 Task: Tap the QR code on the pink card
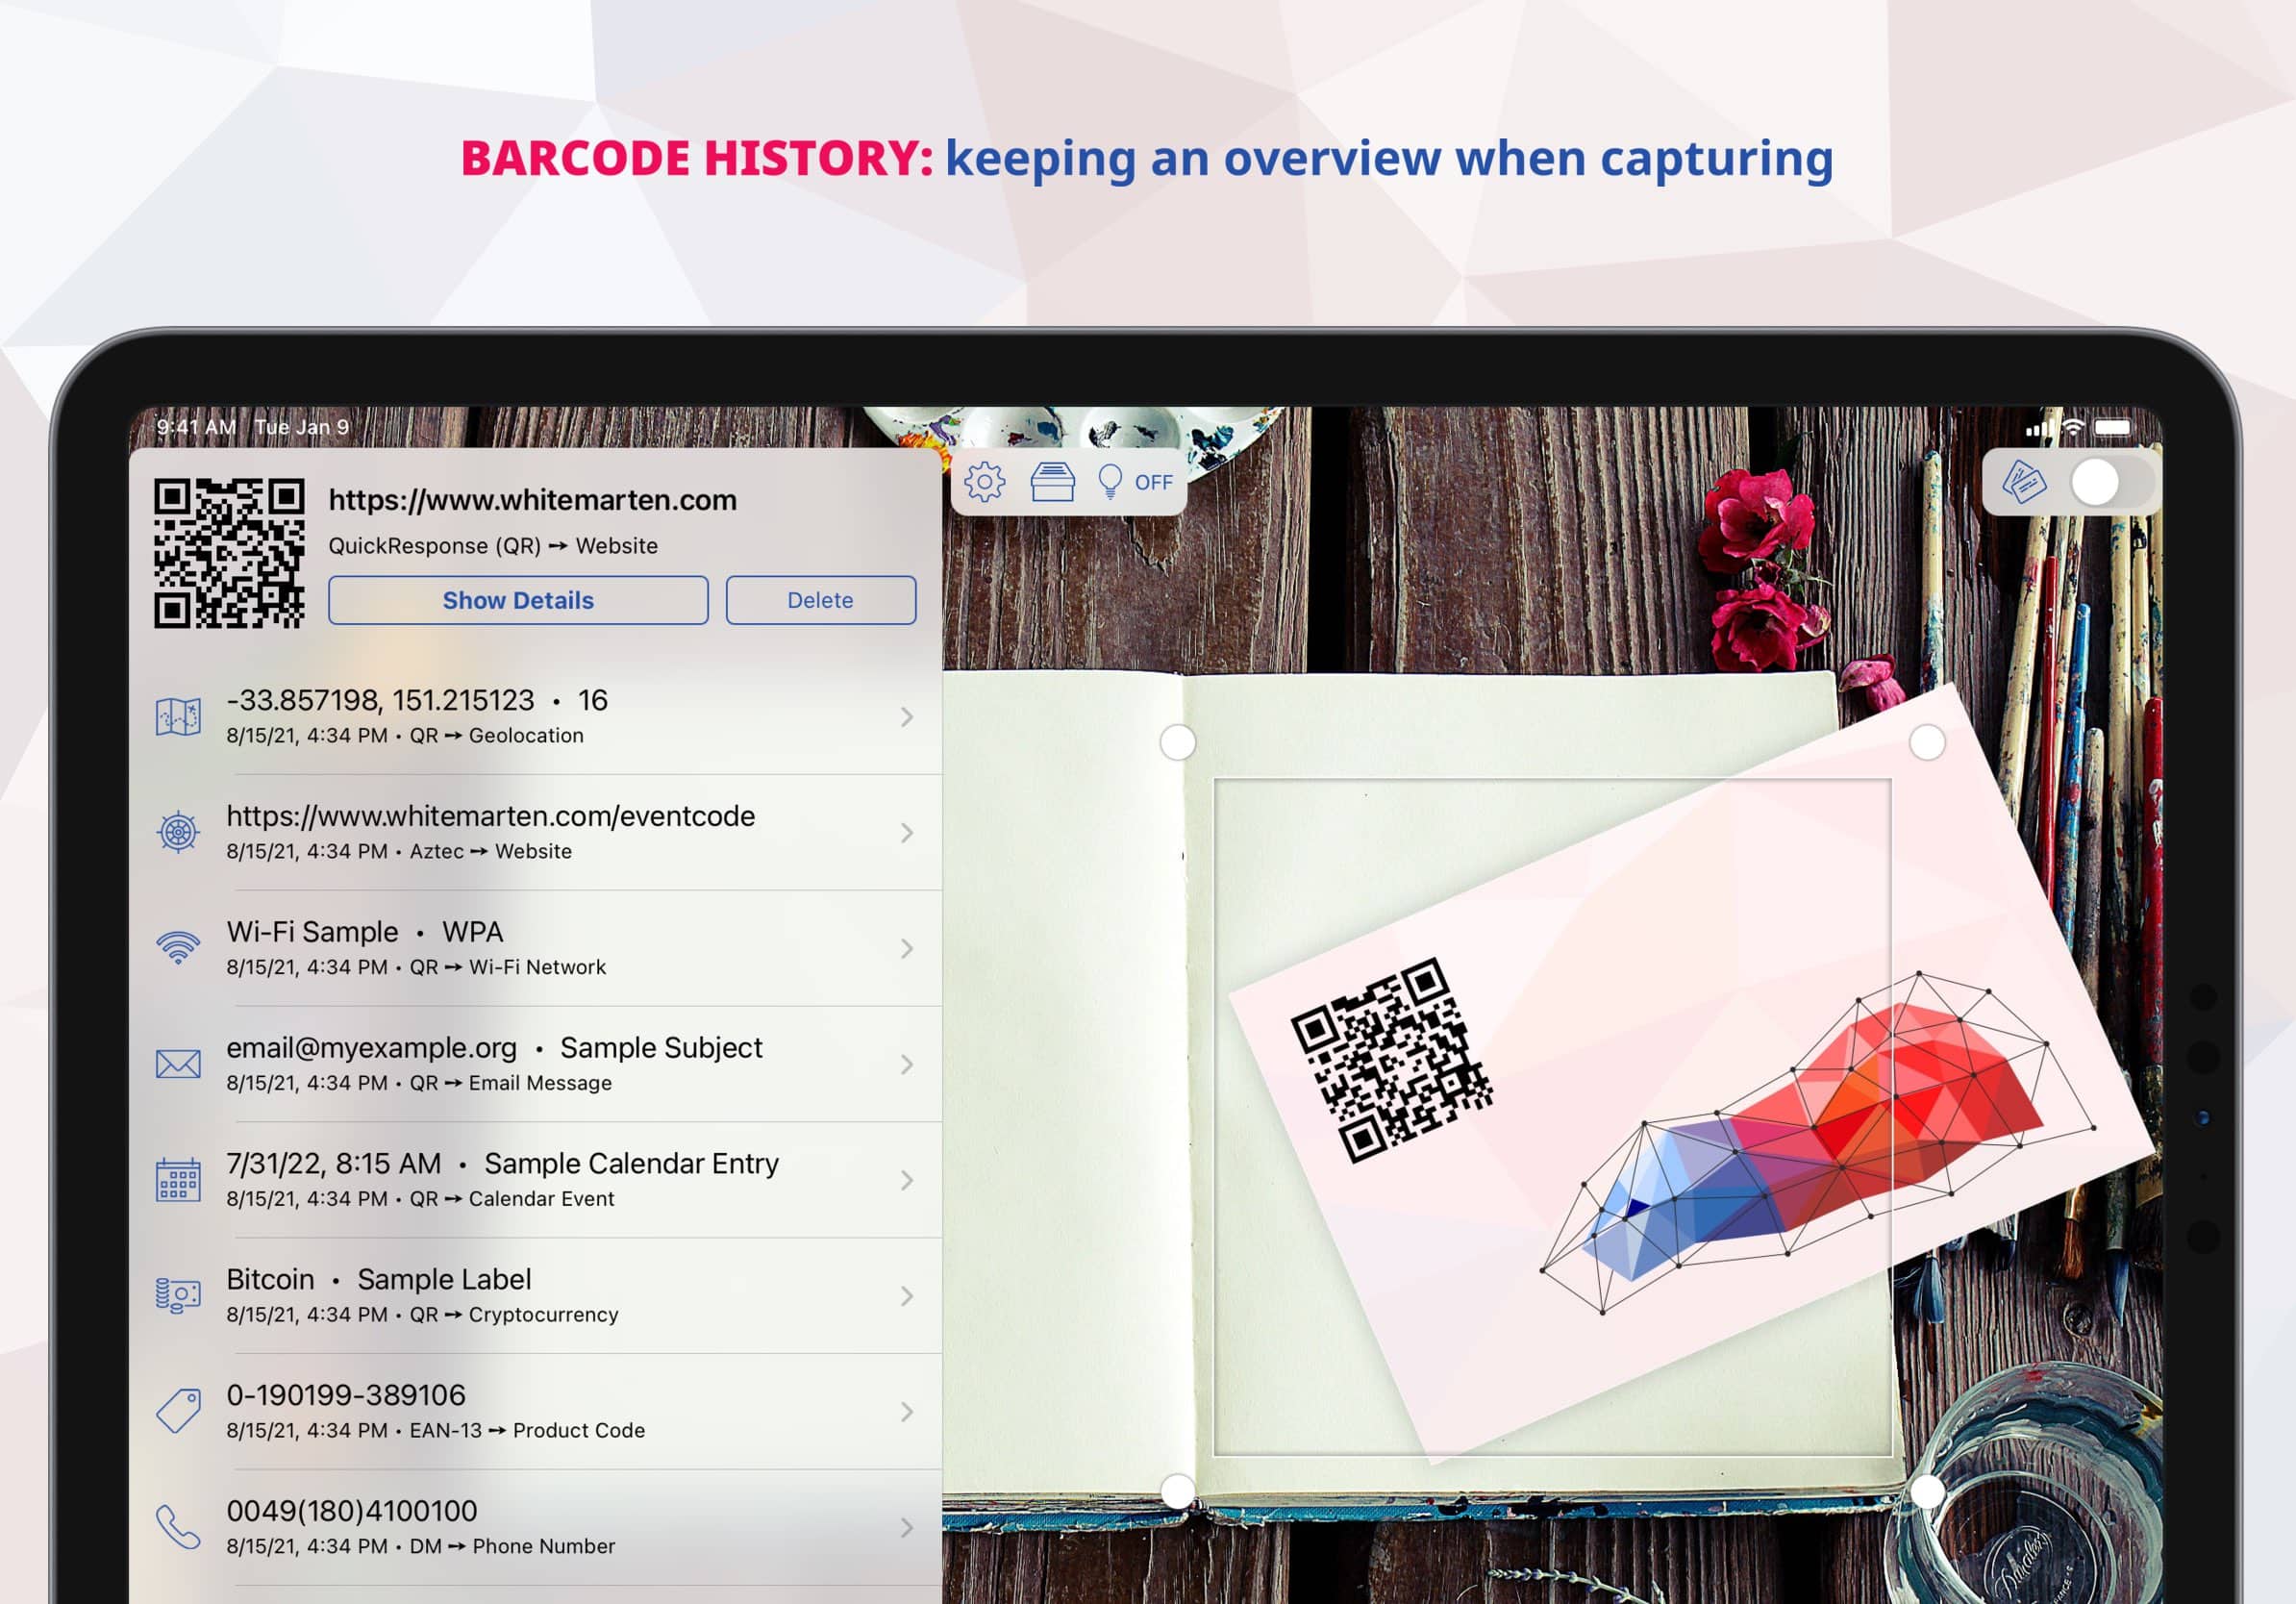[x=1392, y=1060]
